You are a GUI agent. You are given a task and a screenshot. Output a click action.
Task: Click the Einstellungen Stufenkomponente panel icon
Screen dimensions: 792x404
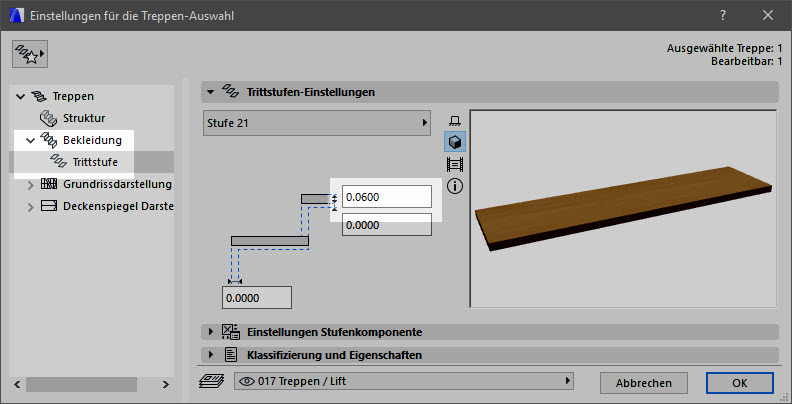pyautogui.click(x=231, y=332)
